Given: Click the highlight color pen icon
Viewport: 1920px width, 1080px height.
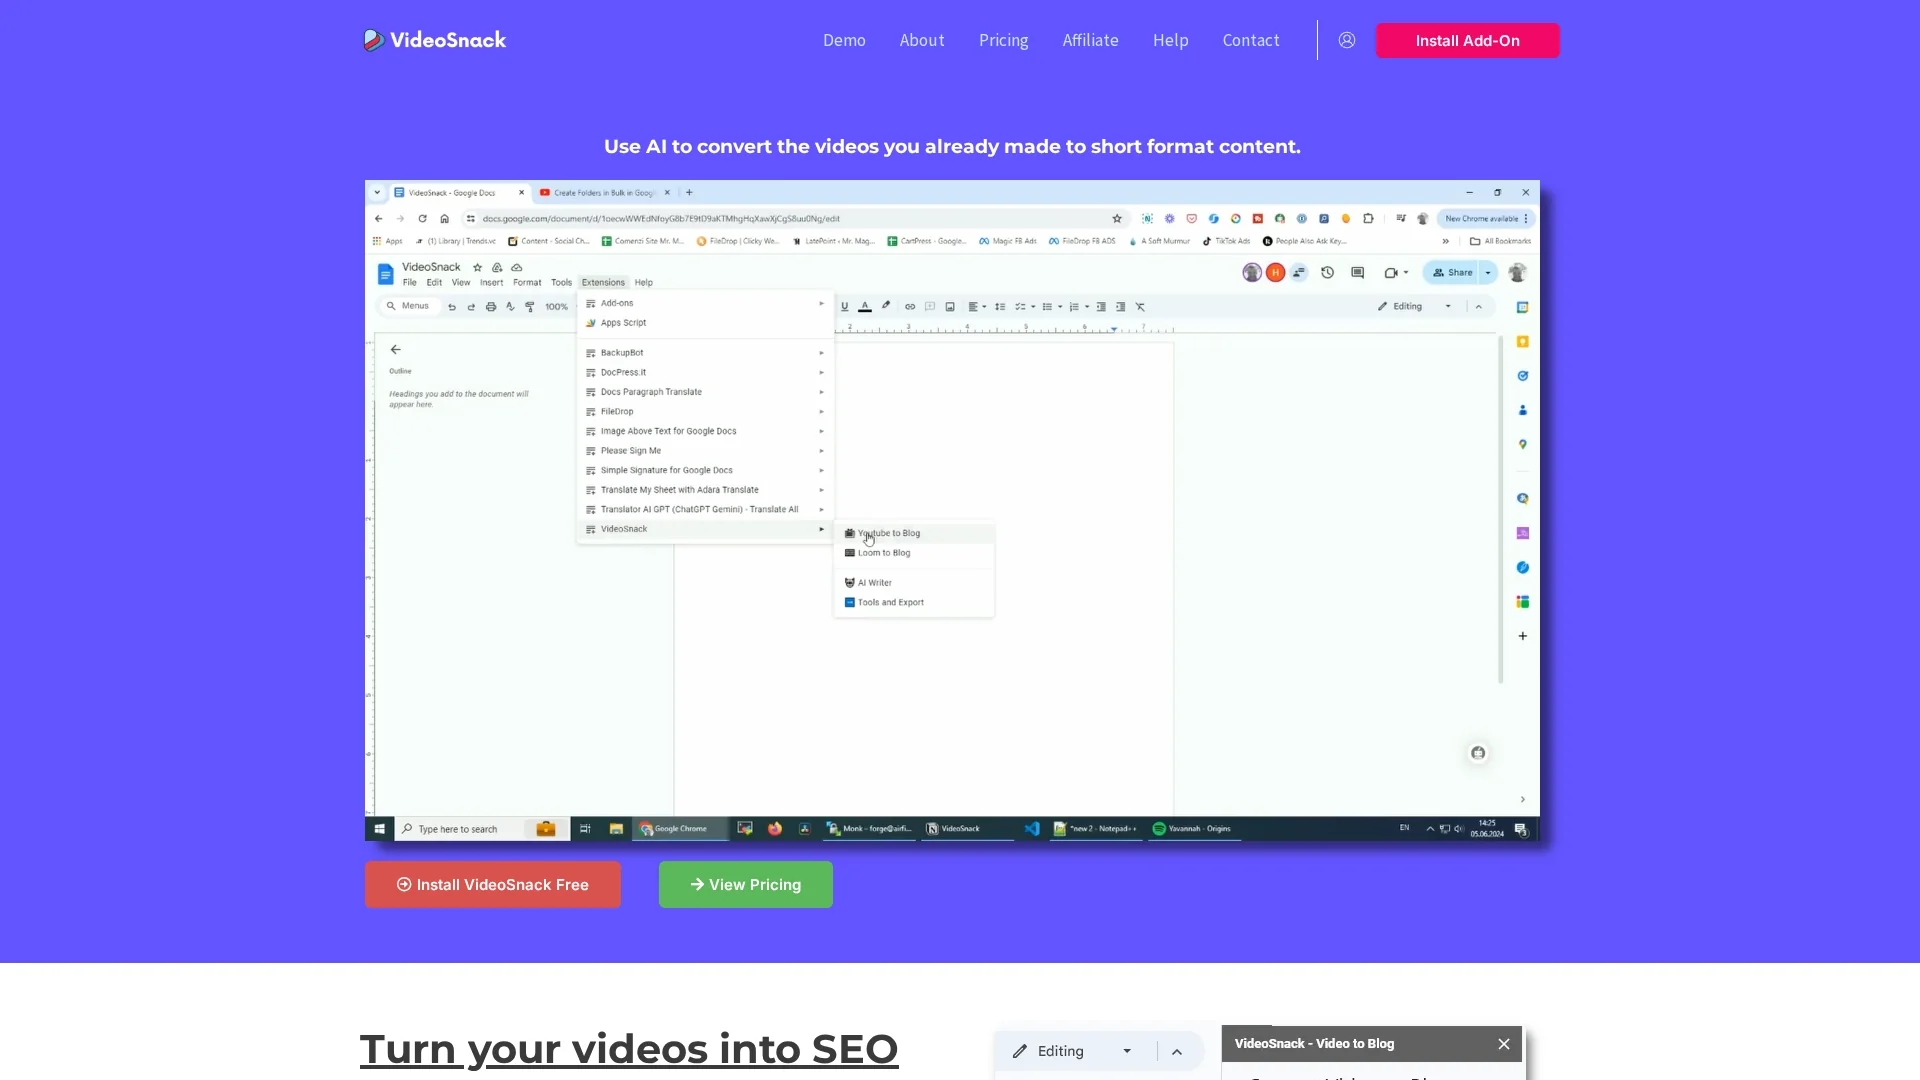Looking at the screenshot, I should [x=885, y=307].
